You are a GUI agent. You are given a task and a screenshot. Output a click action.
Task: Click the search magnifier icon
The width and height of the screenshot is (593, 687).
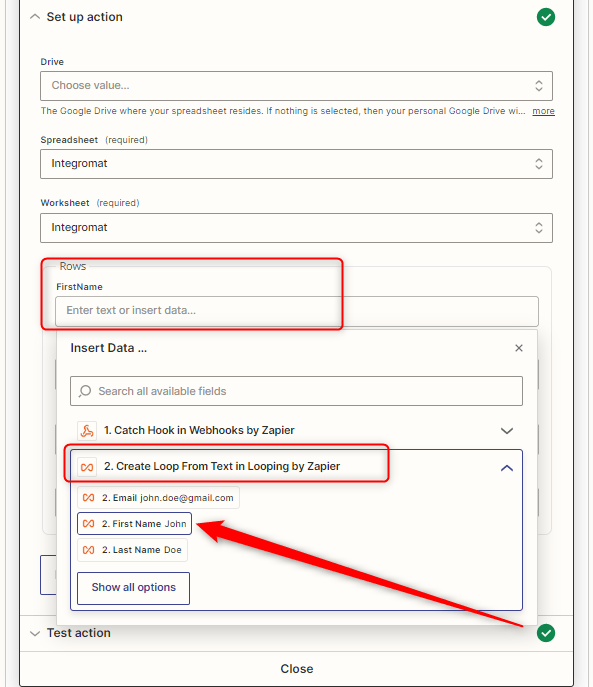point(85,391)
